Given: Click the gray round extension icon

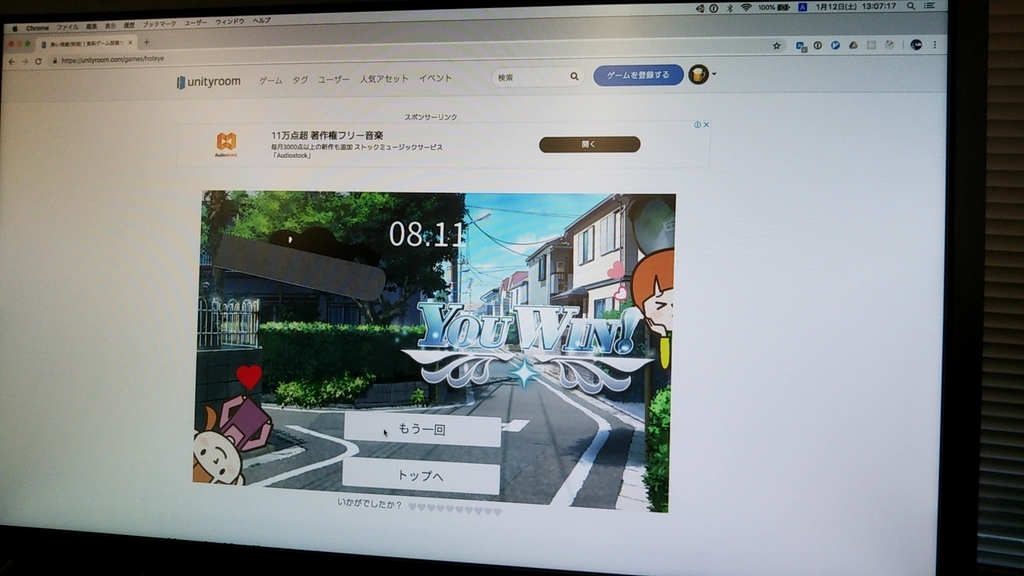Looking at the screenshot, I should (889, 45).
